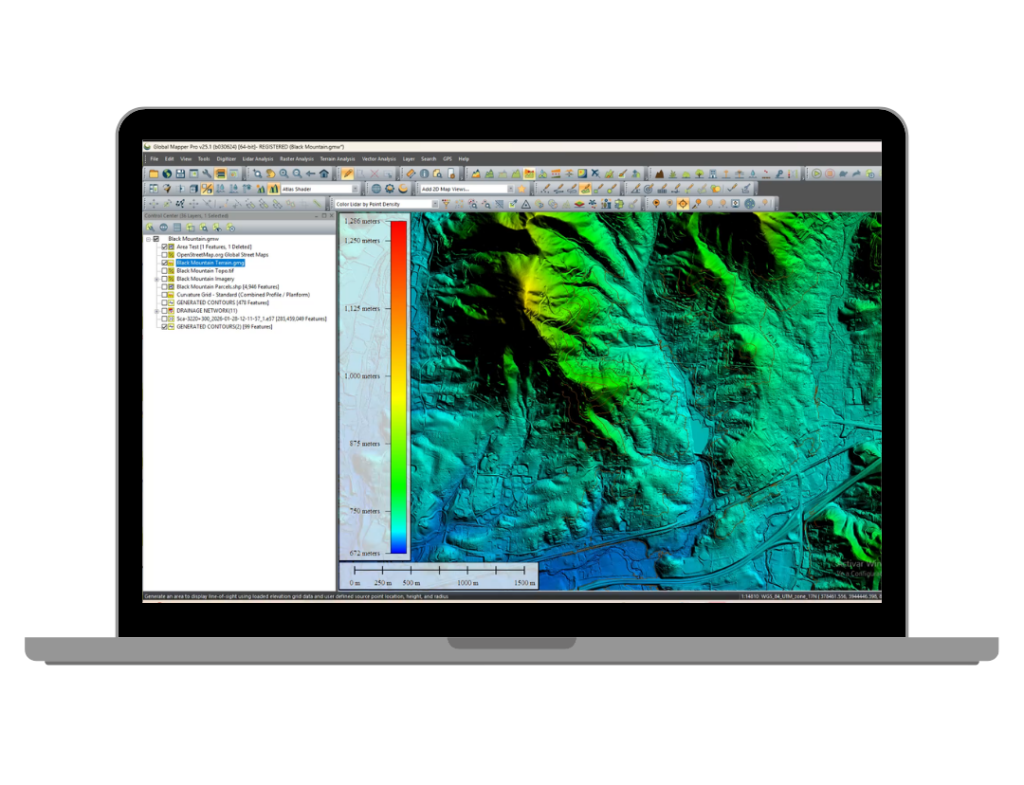This screenshot has height=785, width=1024.
Task: Click the elevation legend color ramp
Action: [399, 387]
